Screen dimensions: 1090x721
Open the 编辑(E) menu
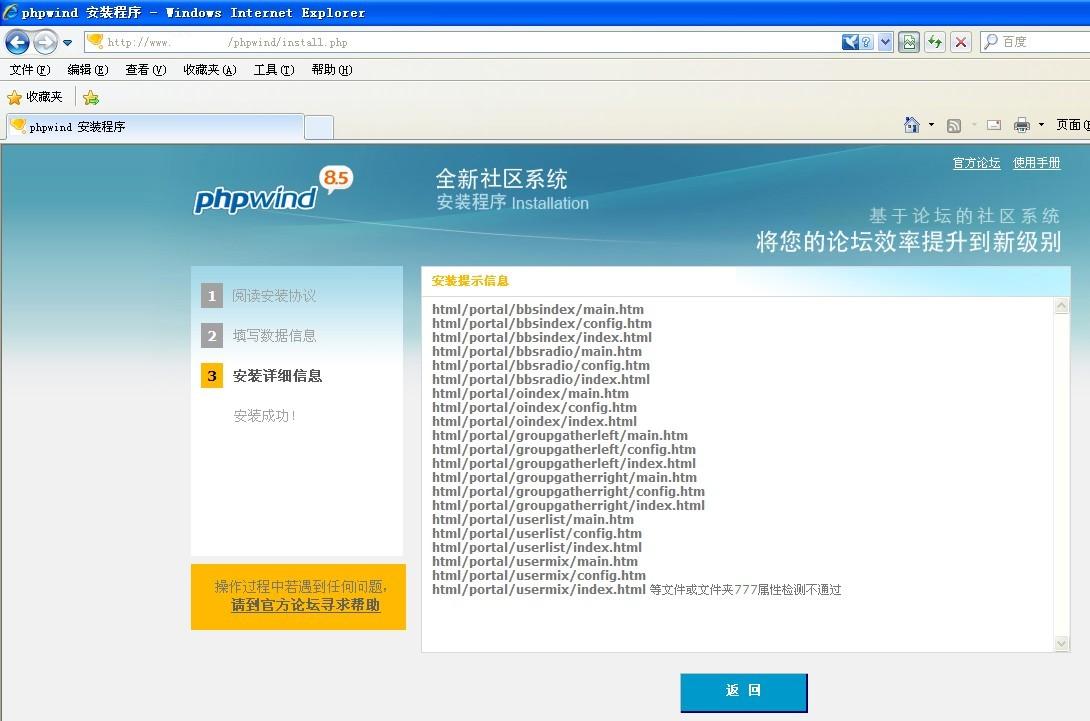88,70
